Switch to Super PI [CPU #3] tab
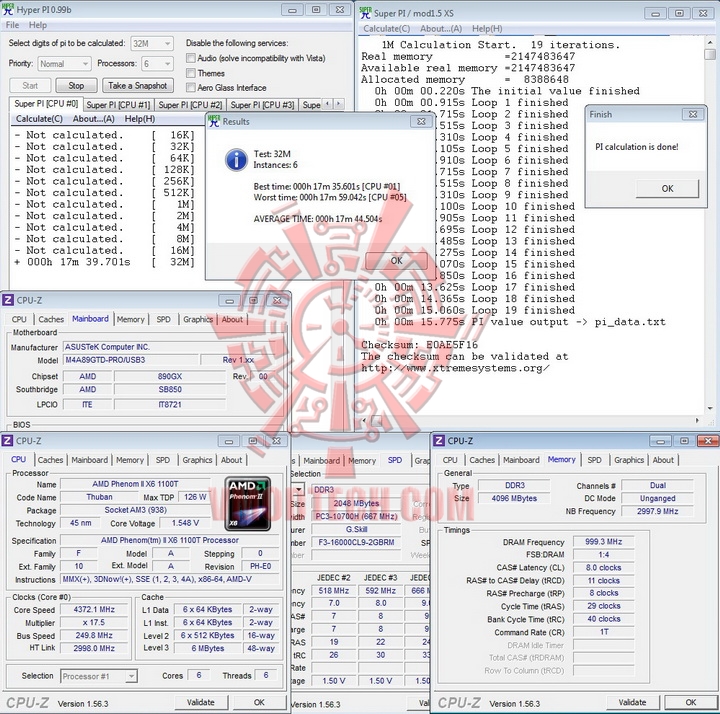Screen dimensions: 720x714 click(x=262, y=105)
